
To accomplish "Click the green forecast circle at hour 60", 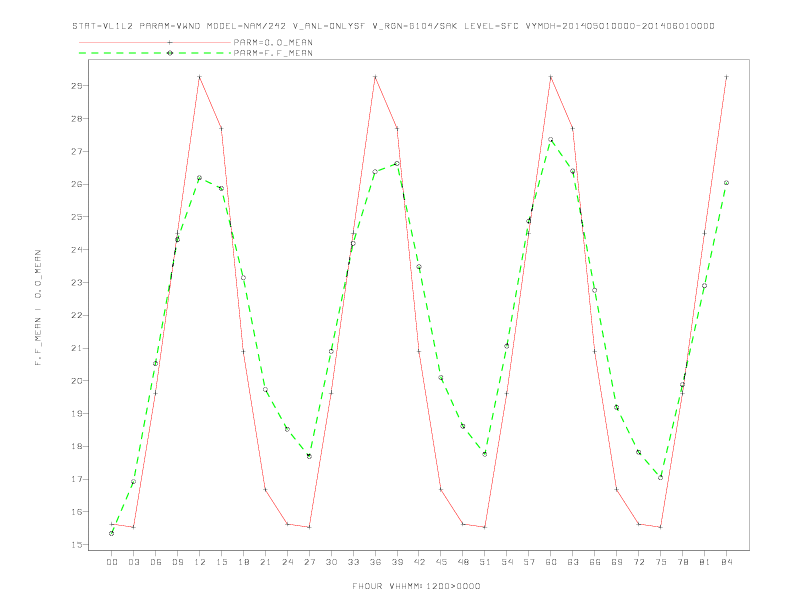I will point(551,139).
